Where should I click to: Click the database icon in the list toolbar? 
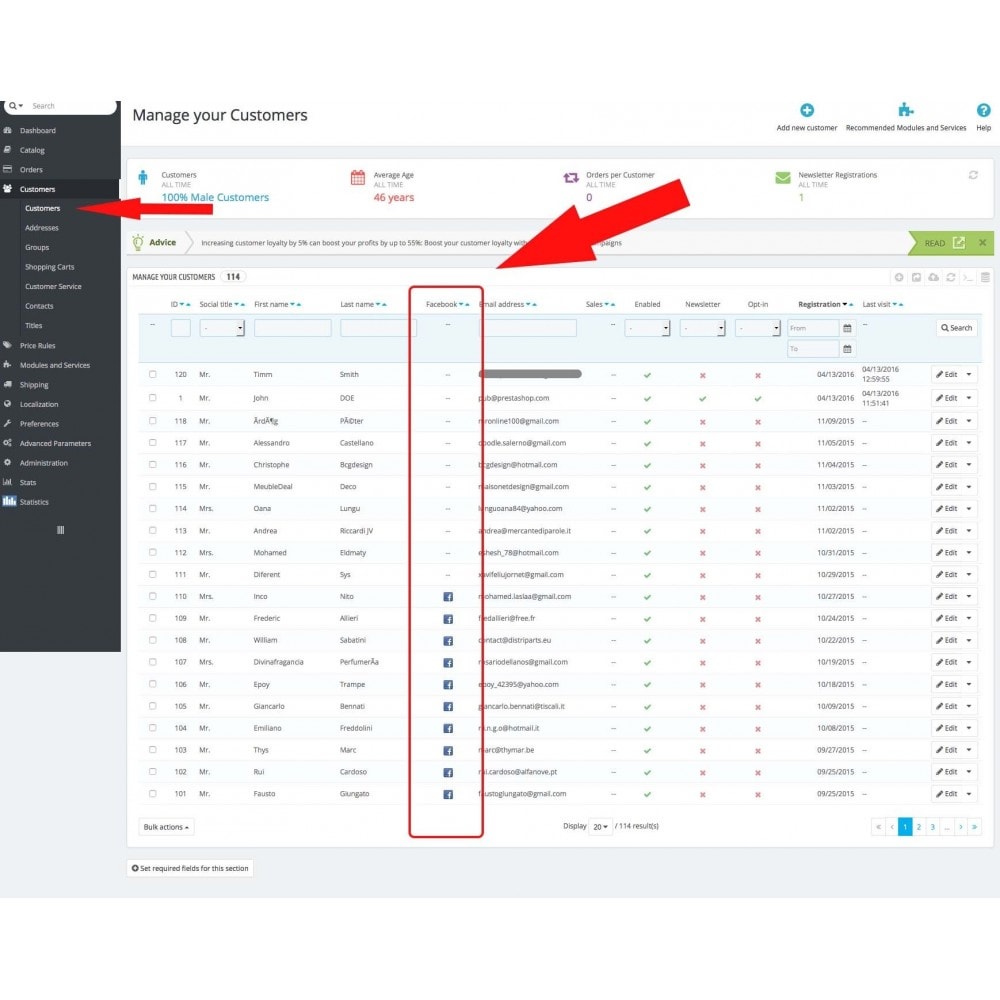tap(985, 277)
